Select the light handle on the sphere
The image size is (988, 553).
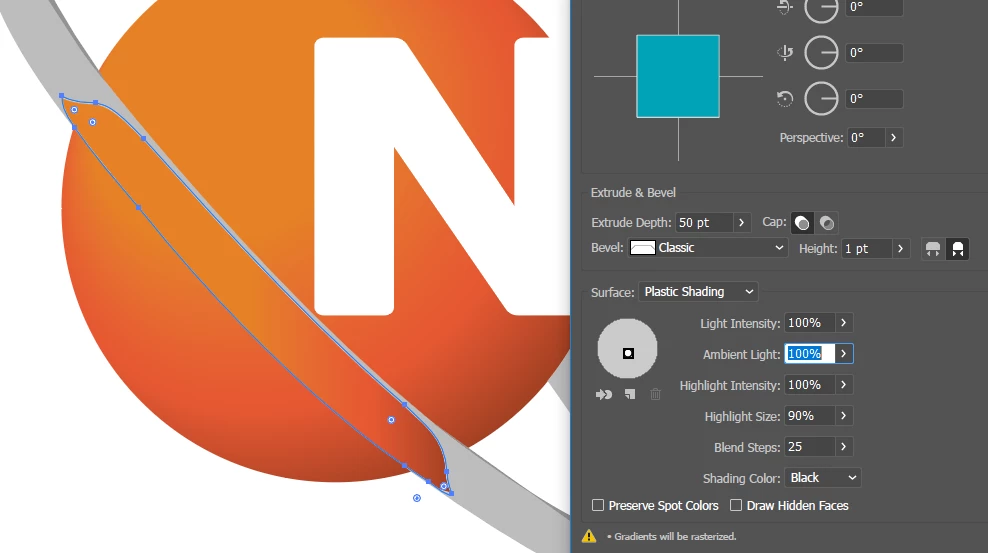click(628, 353)
